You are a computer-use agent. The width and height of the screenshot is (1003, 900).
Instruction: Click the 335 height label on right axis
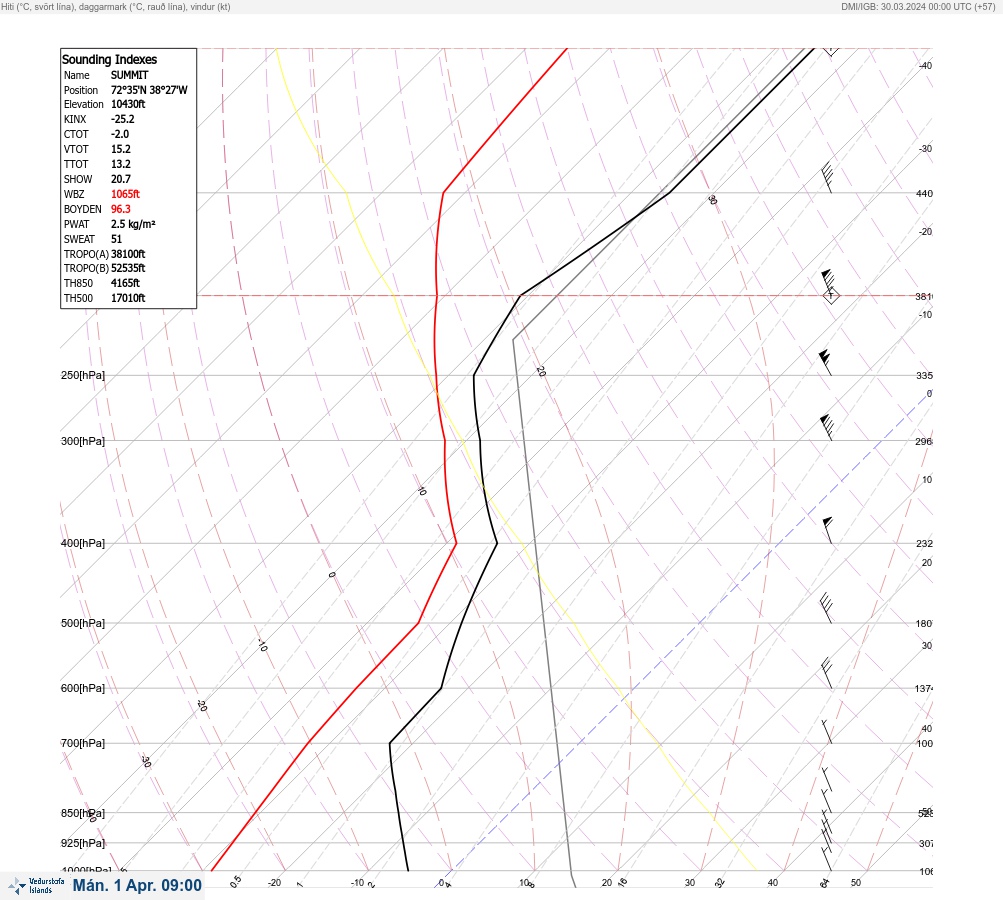(x=924, y=375)
